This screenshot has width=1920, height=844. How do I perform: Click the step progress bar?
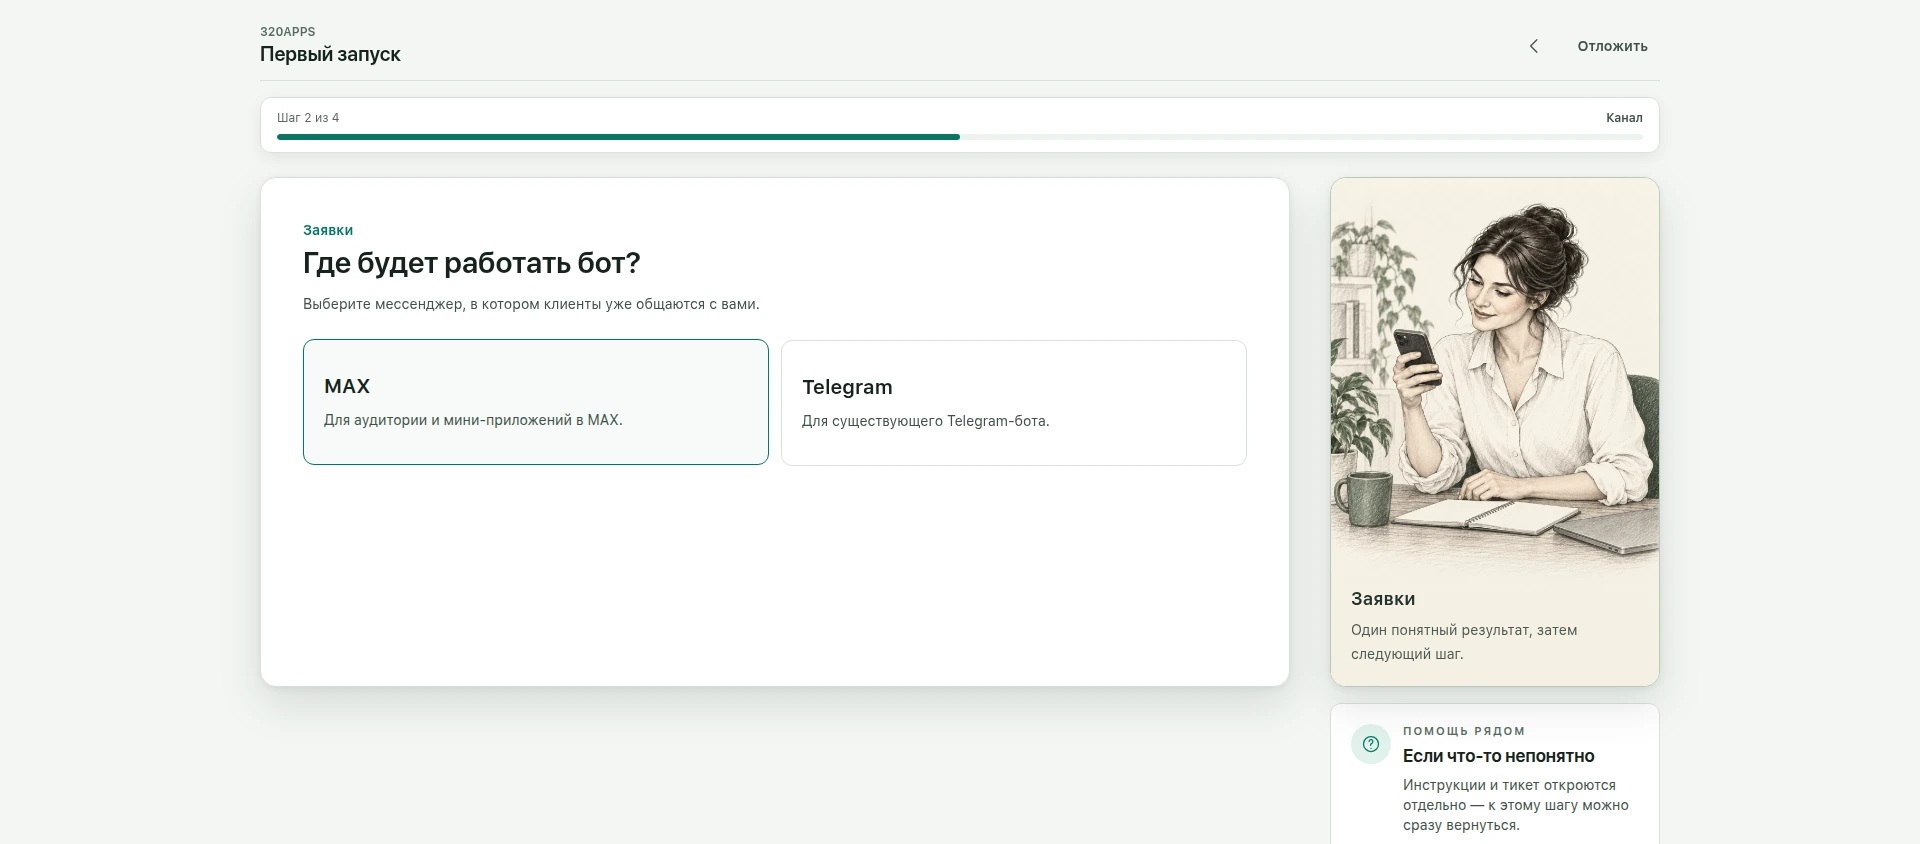pos(960,137)
